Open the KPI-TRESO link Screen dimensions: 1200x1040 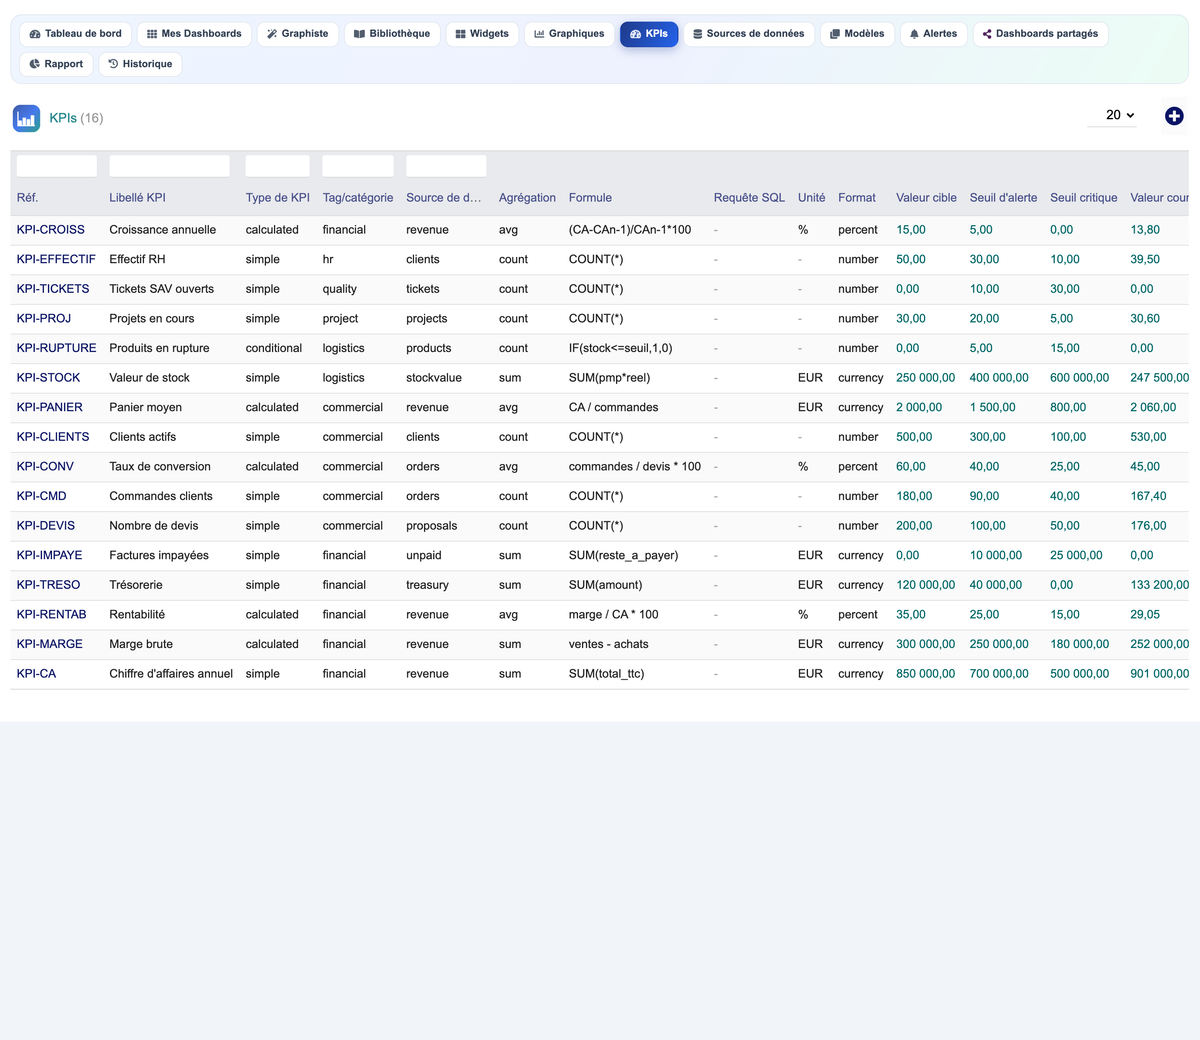tap(49, 585)
